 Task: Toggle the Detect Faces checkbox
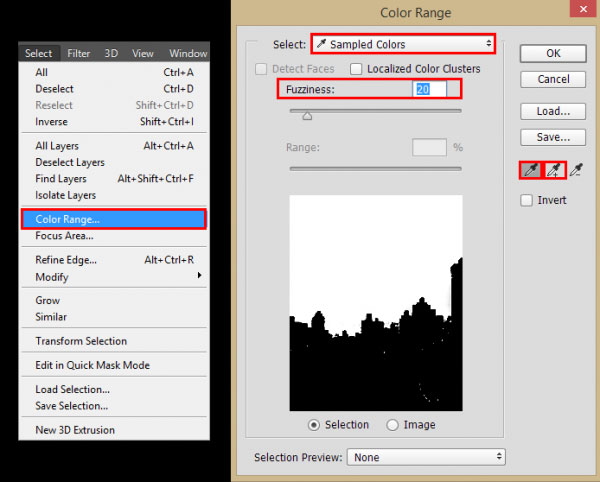[x=261, y=69]
